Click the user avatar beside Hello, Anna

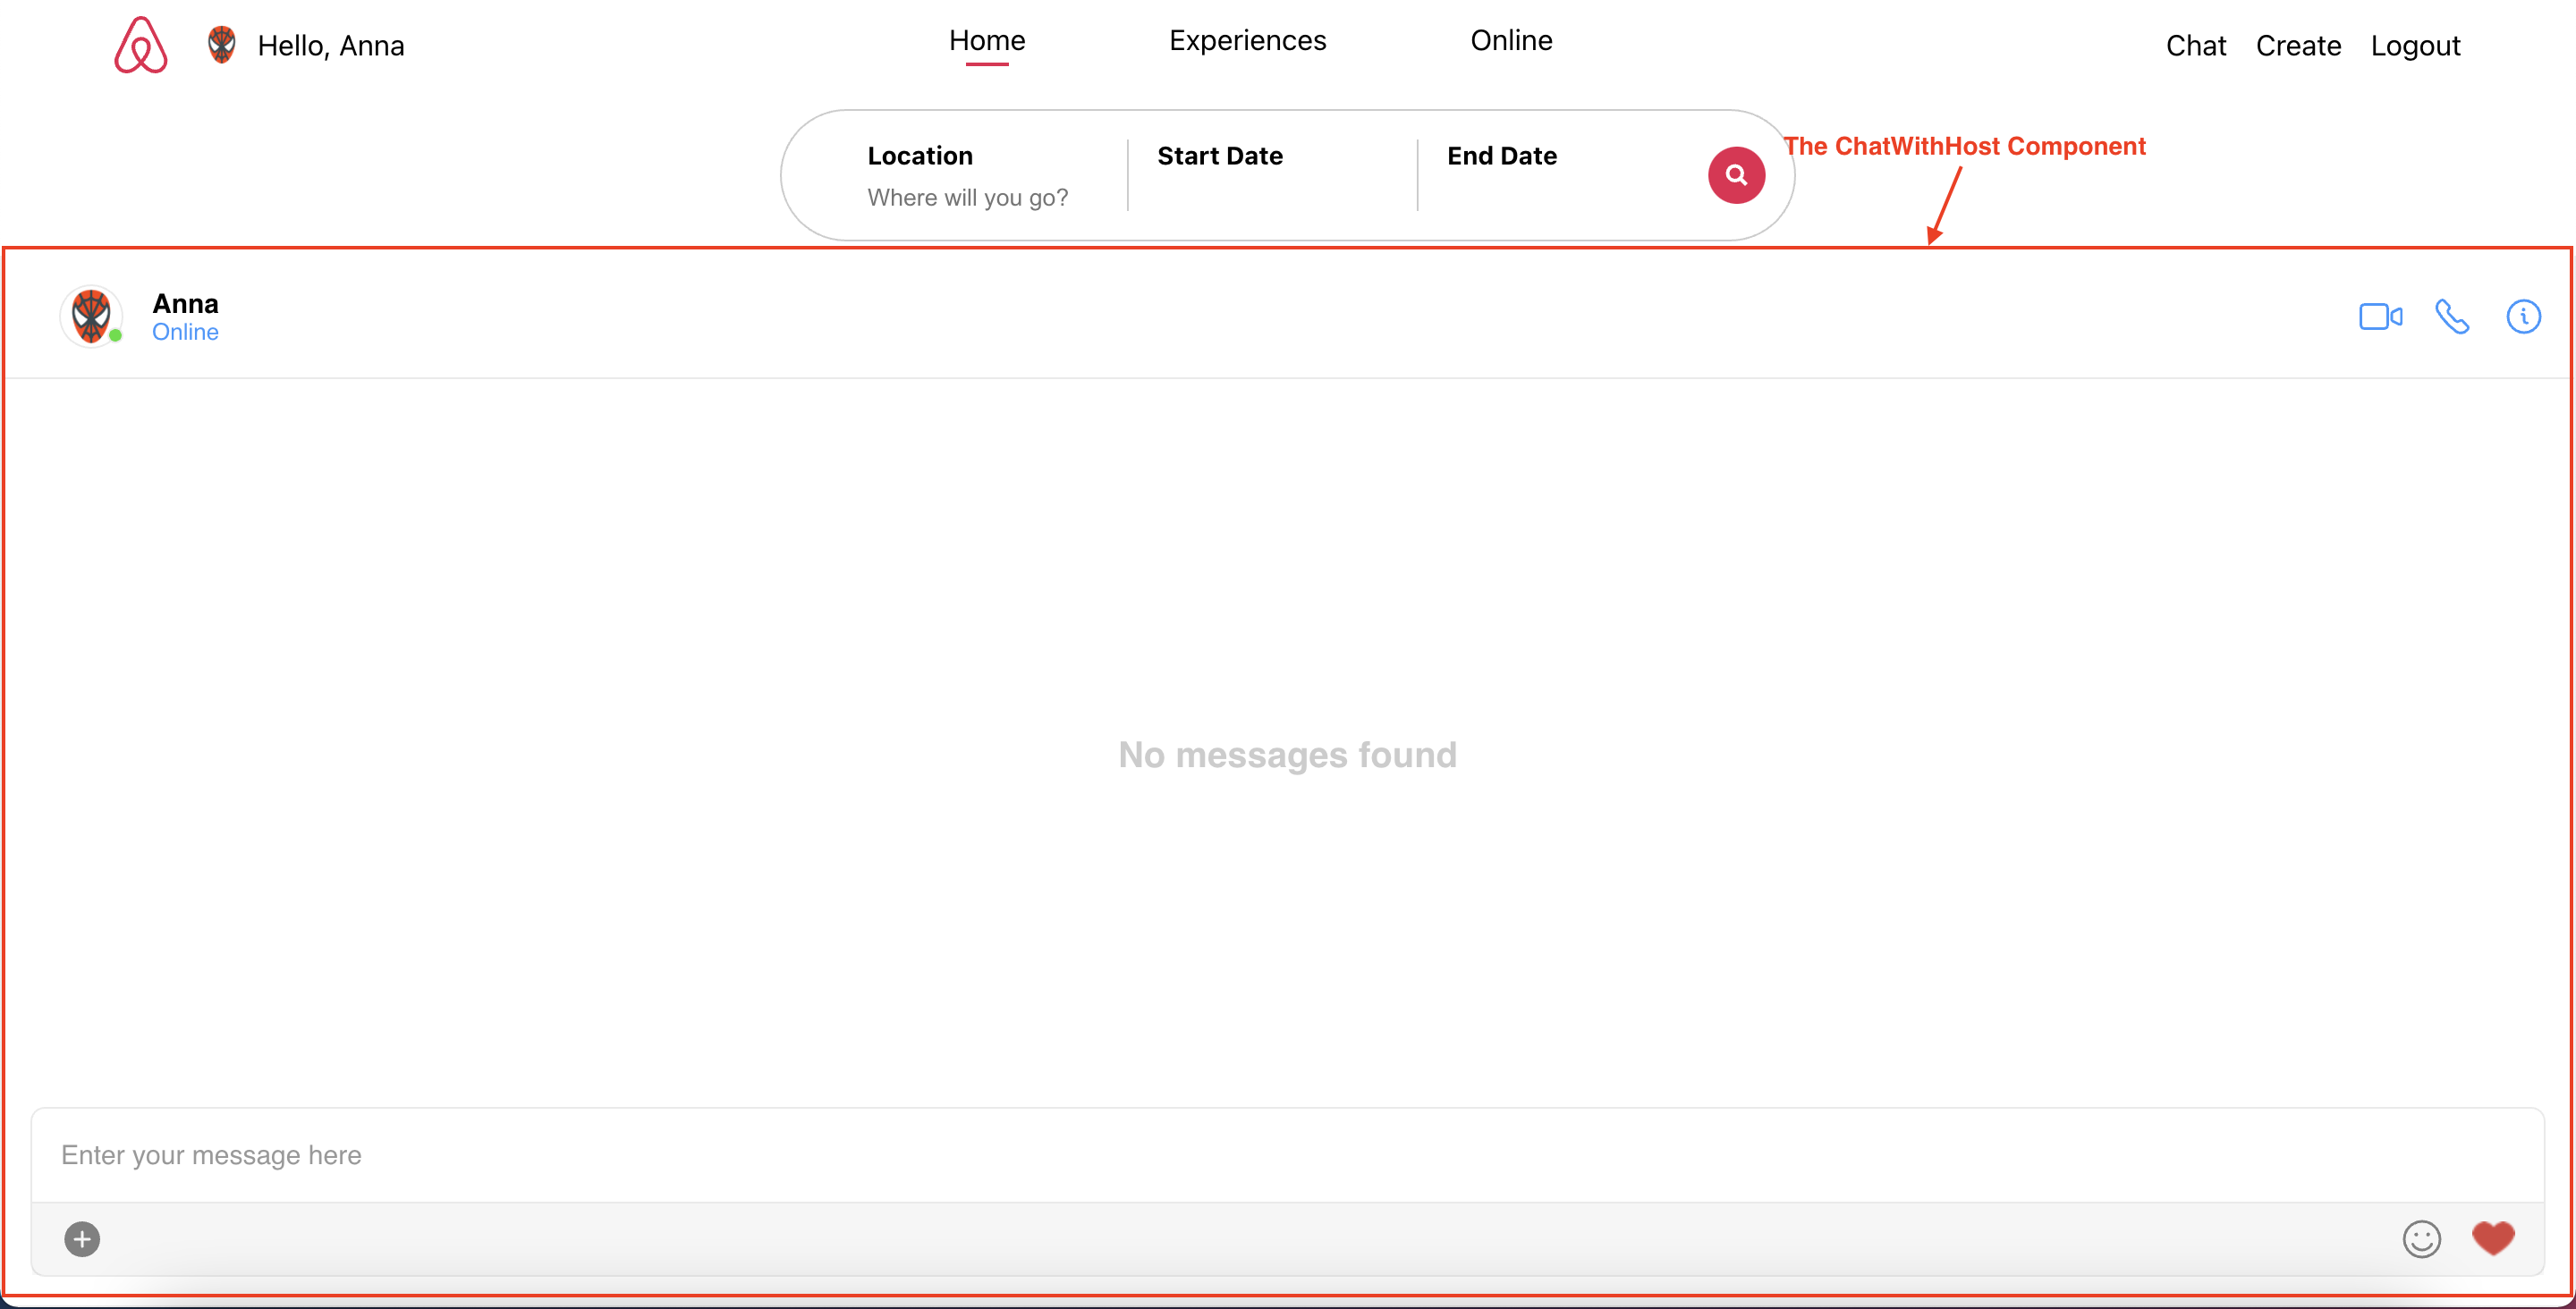coord(221,45)
